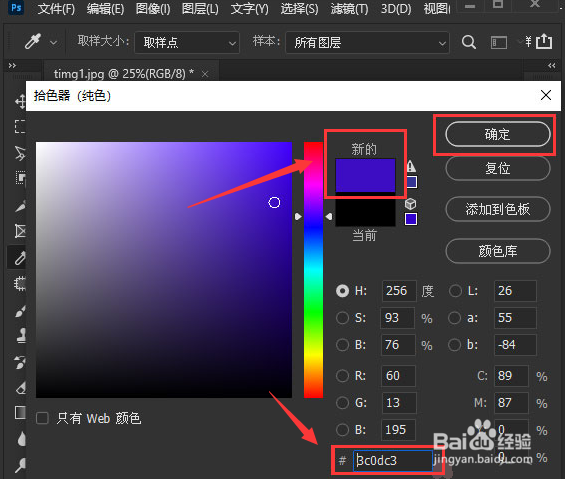565x479 pixels.
Task: Click the in-gamut color swatch under warning
Action: (x=411, y=182)
